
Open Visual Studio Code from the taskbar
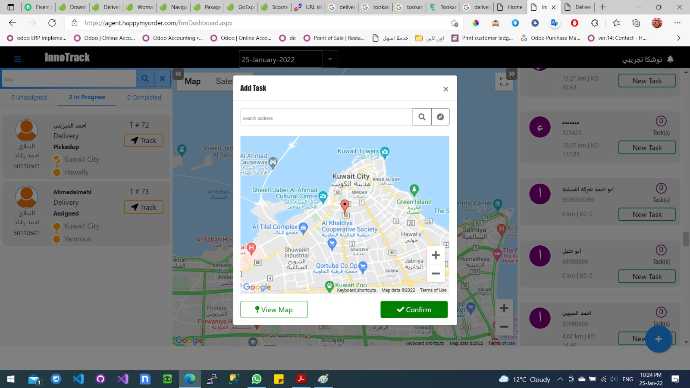point(78,379)
